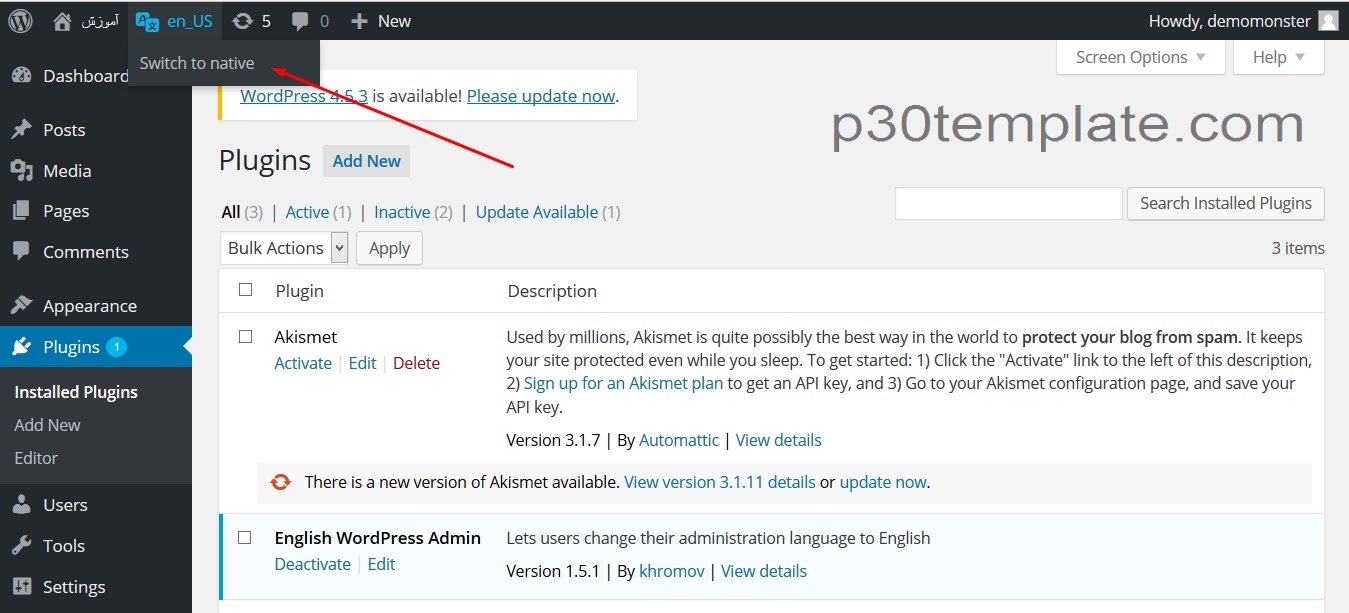
Task: Click the Add New plugin button
Action: tap(366, 161)
